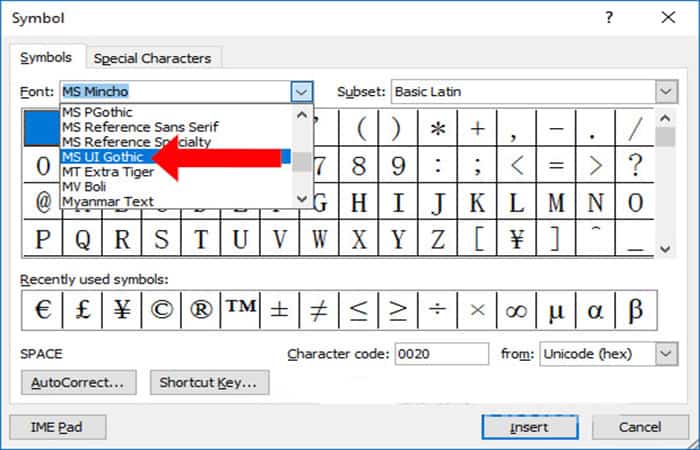Choose the TM trademark recent symbol
The width and height of the screenshot is (700, 450).
240,310
